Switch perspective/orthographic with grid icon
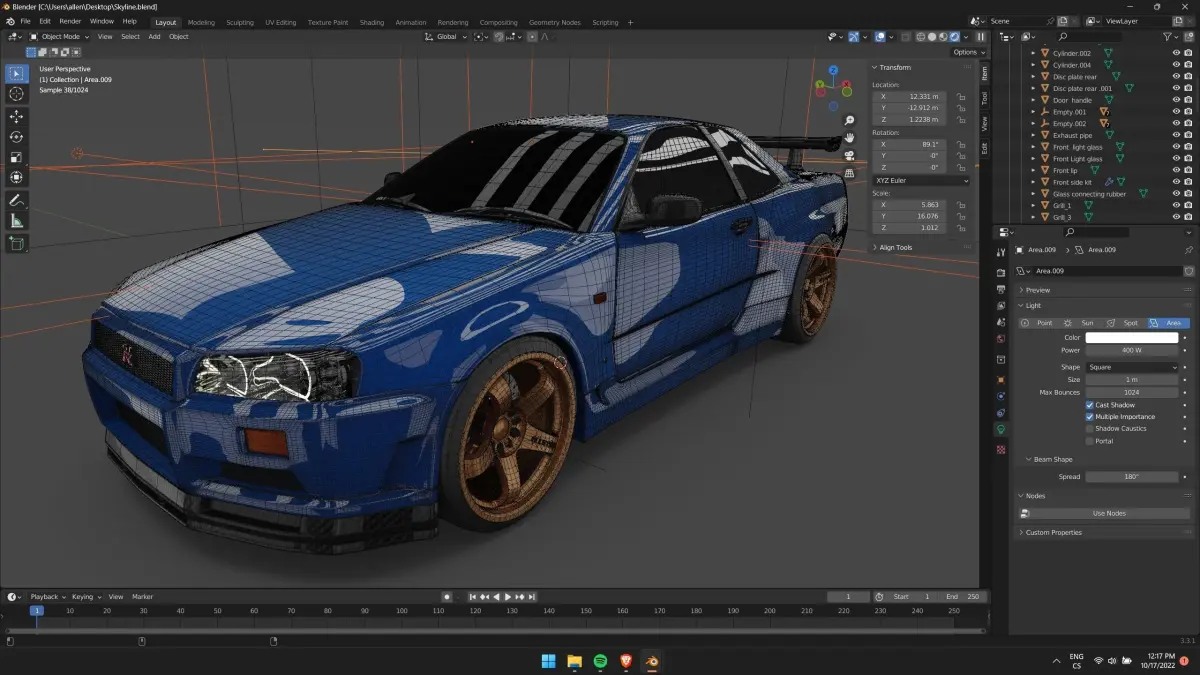The width and height of the screenshot is (1200, 675). coord(849,172)
